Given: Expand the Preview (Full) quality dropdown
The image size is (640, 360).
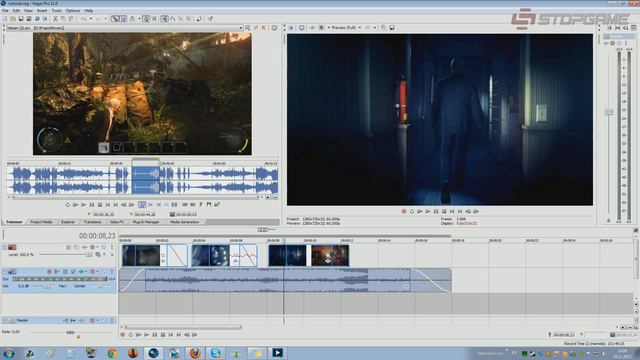Looking at the screenshot, I should [x=360, y=28].
